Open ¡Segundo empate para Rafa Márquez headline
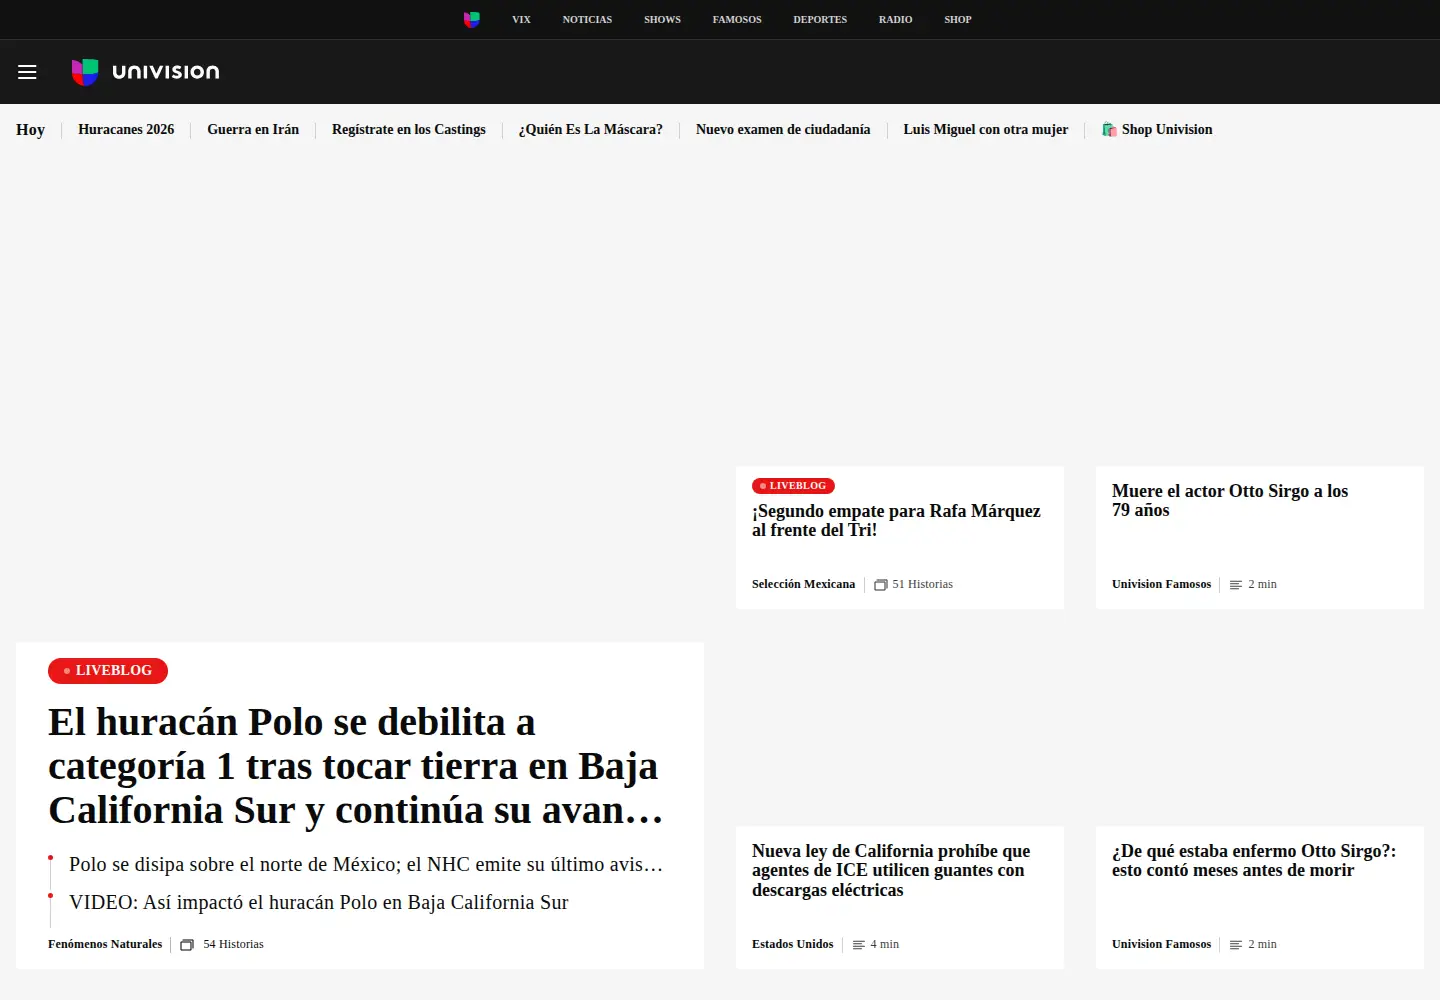The height and width of the screenshot is (1000, 1440). click(x=896, y=521)
